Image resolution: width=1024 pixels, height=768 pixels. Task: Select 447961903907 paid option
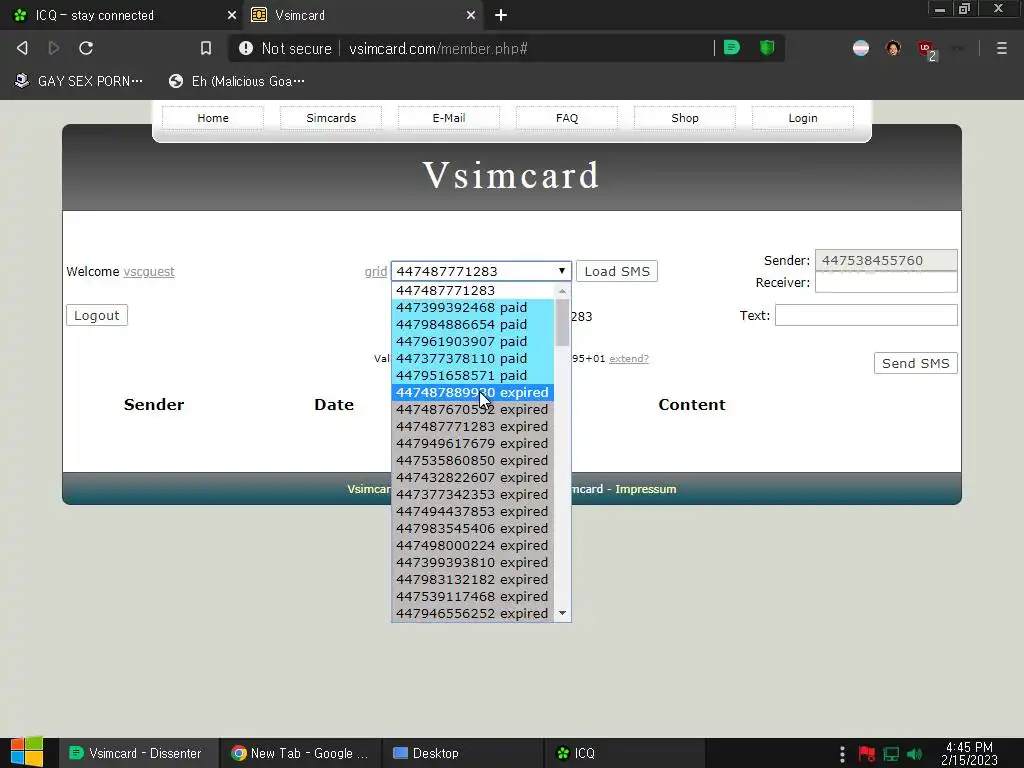point(473,342)
